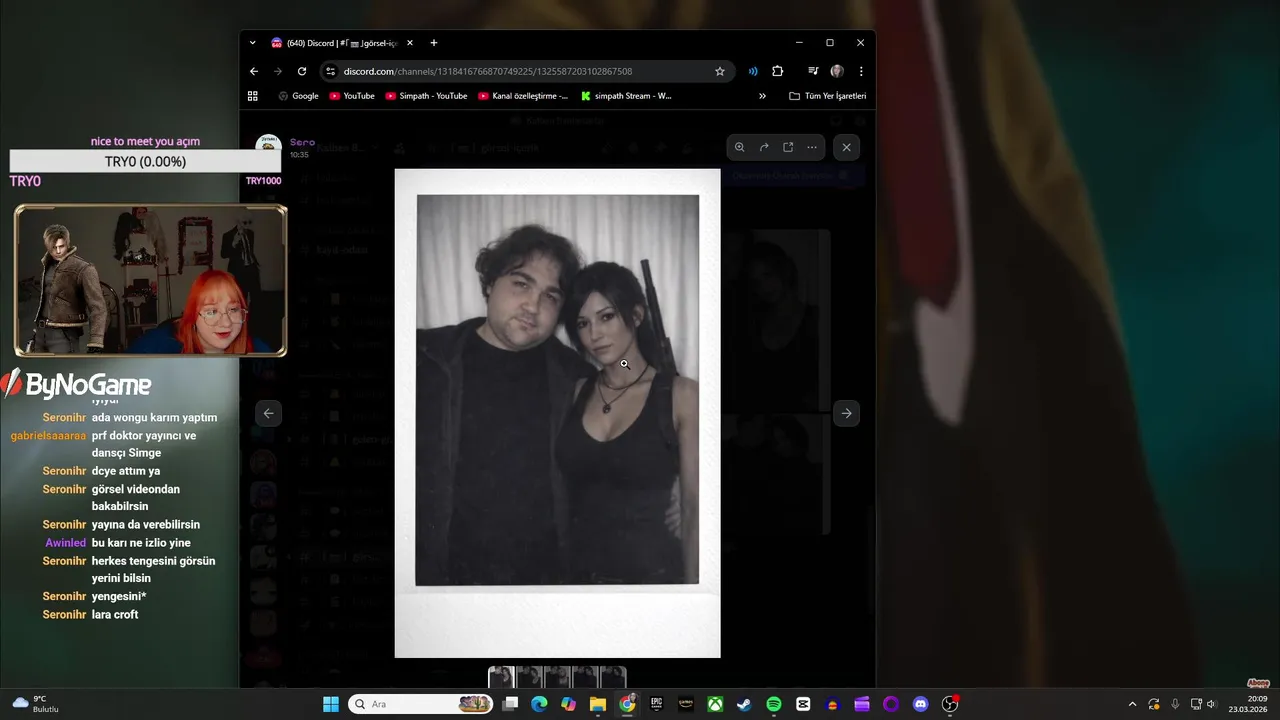1280x720 pixels.
Task: Open the media controls icon
Action: tap(813, 71)
